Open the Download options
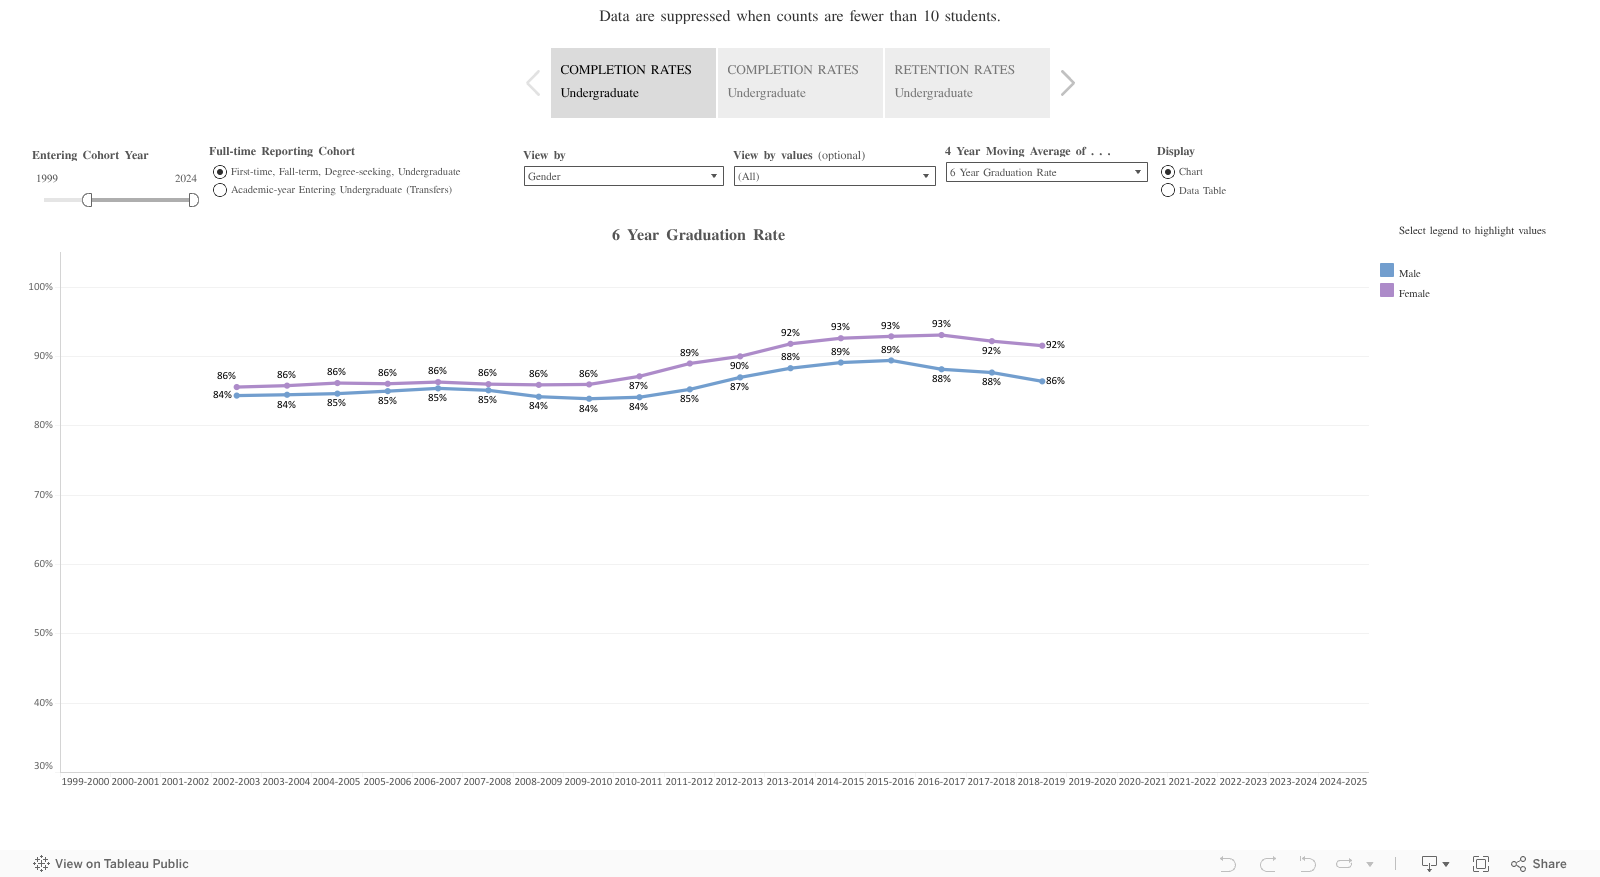Viewport: 1600px width, 877px height. click(x=1430, y=863)
